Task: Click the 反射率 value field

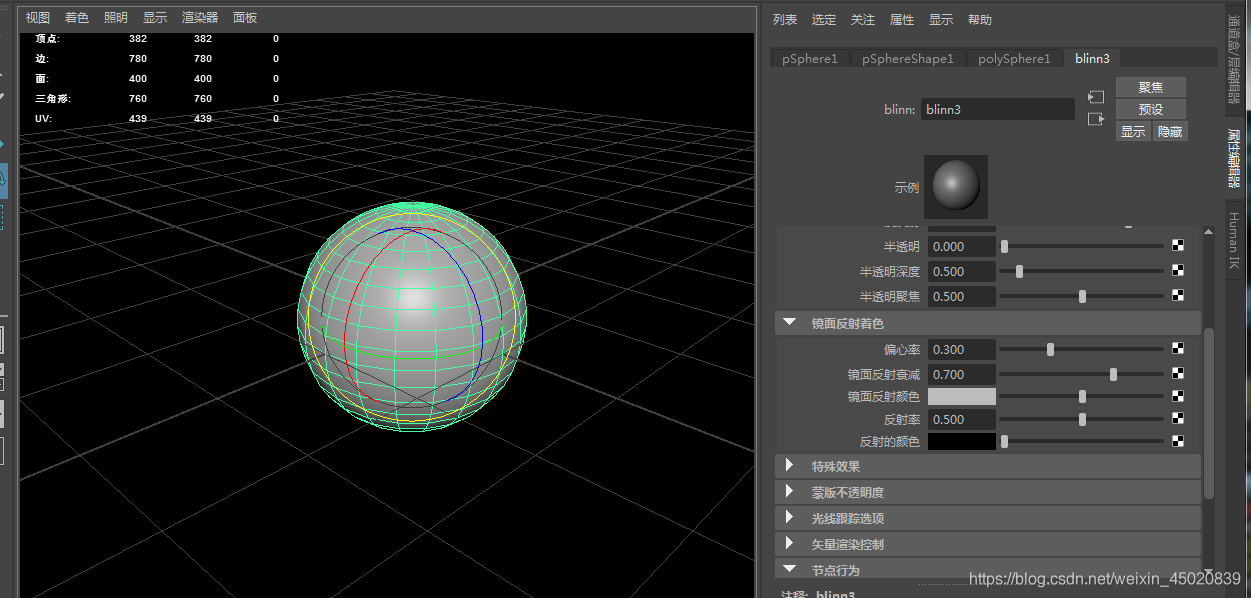Action: (962, 419)
